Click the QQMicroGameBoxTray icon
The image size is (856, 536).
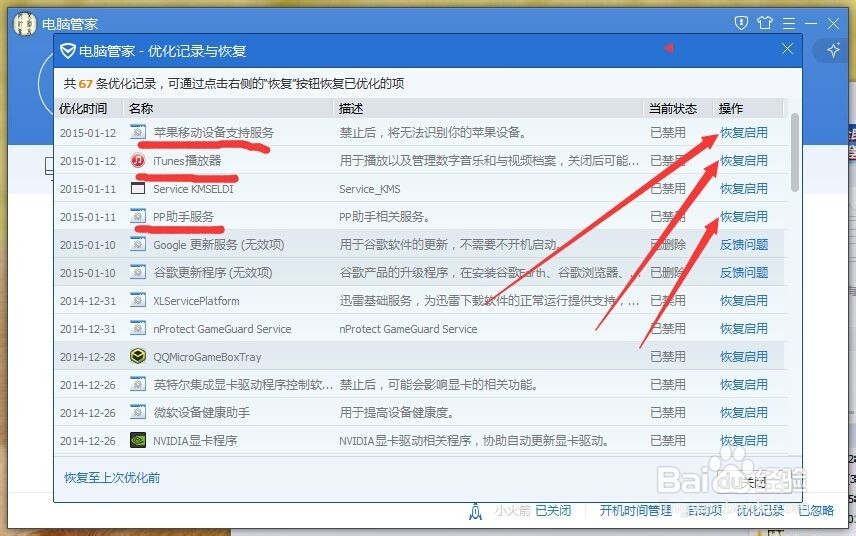(x=138, y=356)
